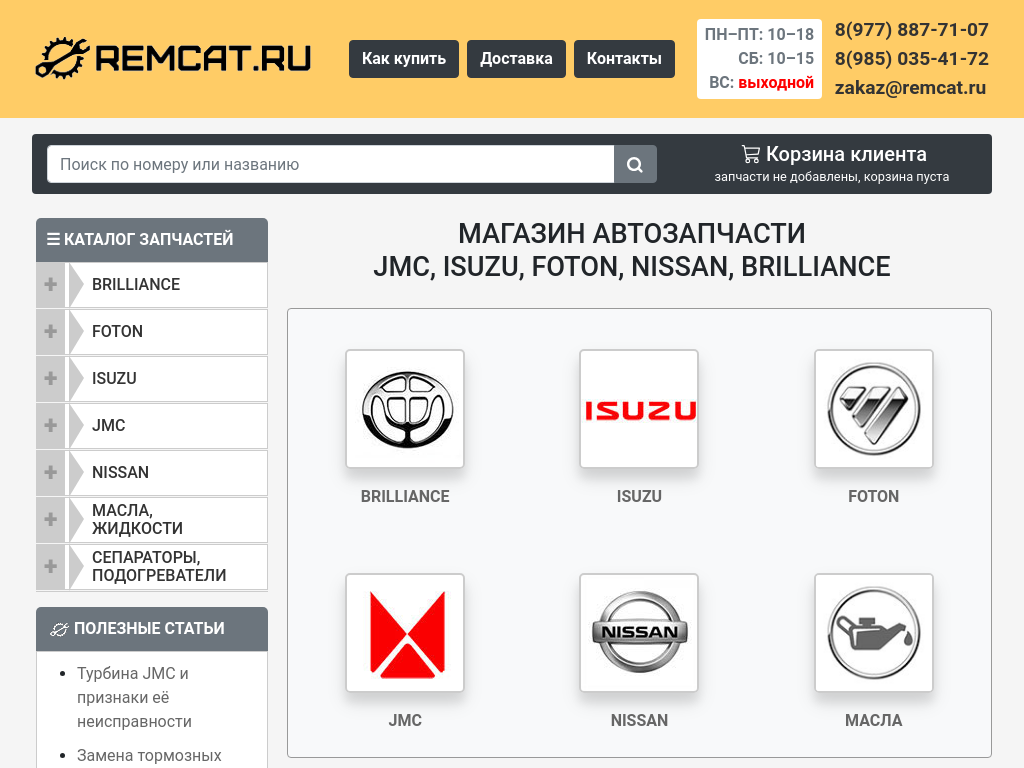Viewport: 1024px width, 768px height.
Task: Expand СЕПАРАТОРЫ, ПОДОГРЕВАТЕЛИ category plus
Action: pos(50,567)
